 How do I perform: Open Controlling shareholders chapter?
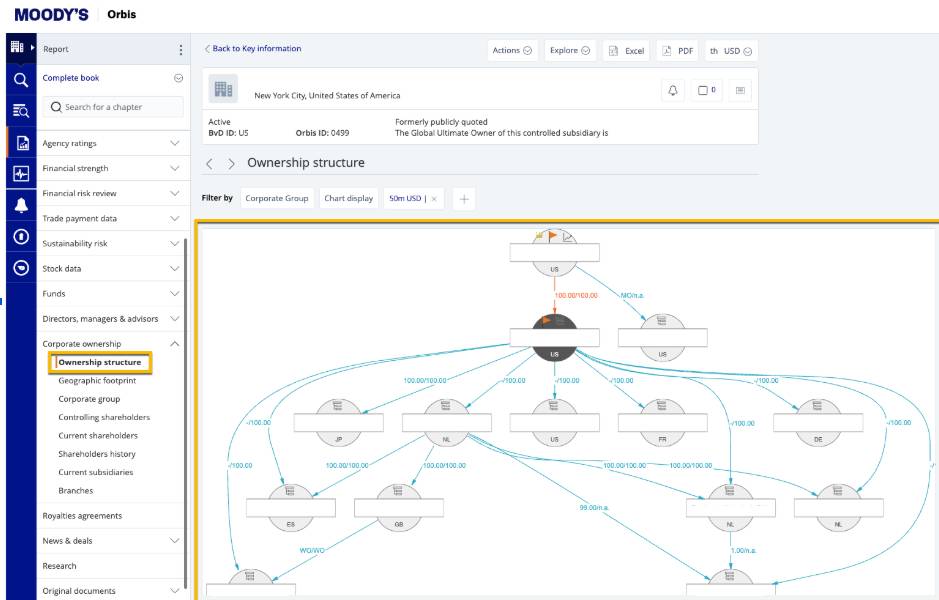point(104,417)
